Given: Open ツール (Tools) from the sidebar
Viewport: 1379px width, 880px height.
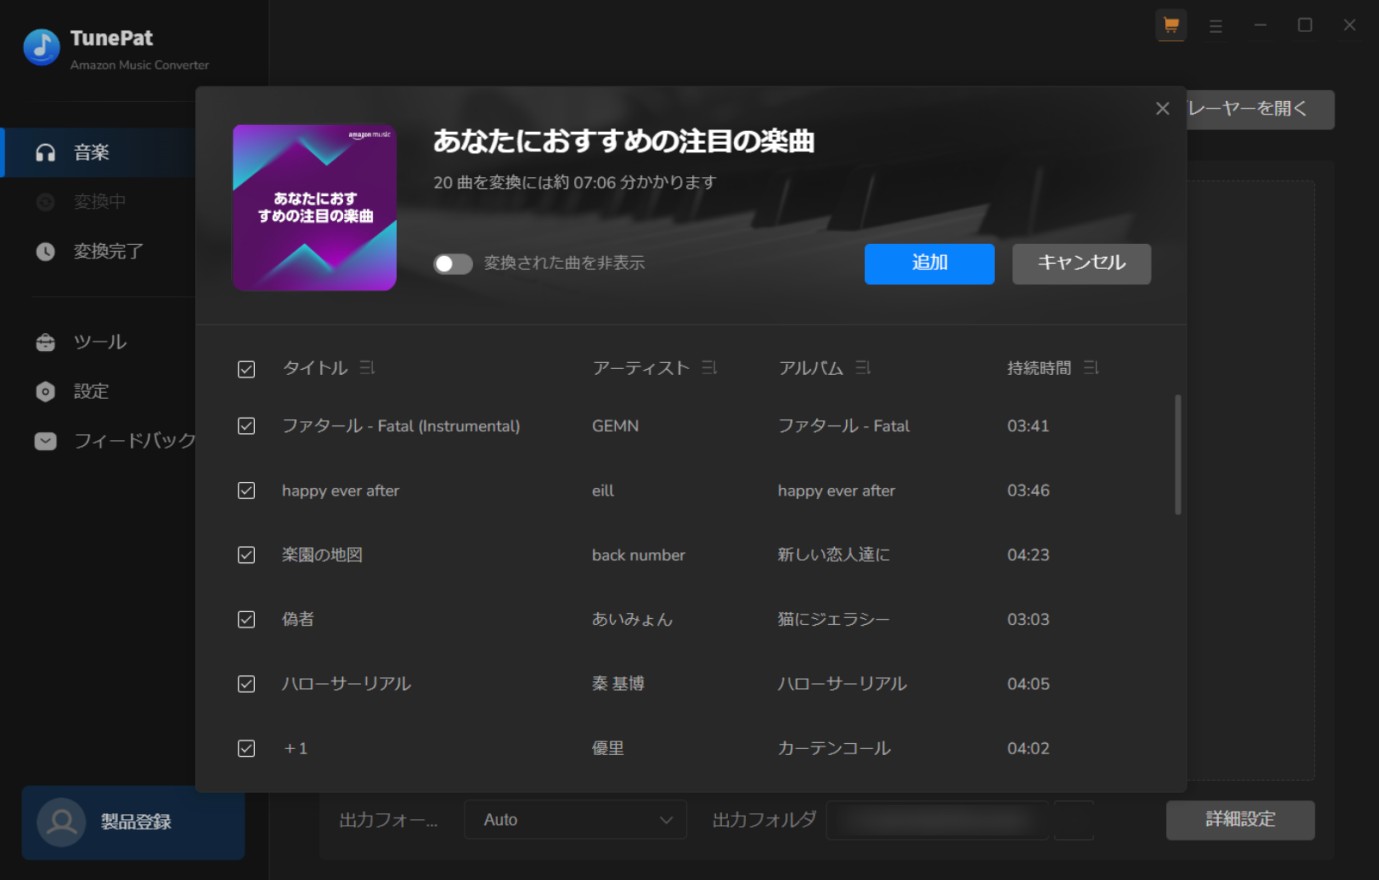Looking at the screenshot, I should (44, 341).
